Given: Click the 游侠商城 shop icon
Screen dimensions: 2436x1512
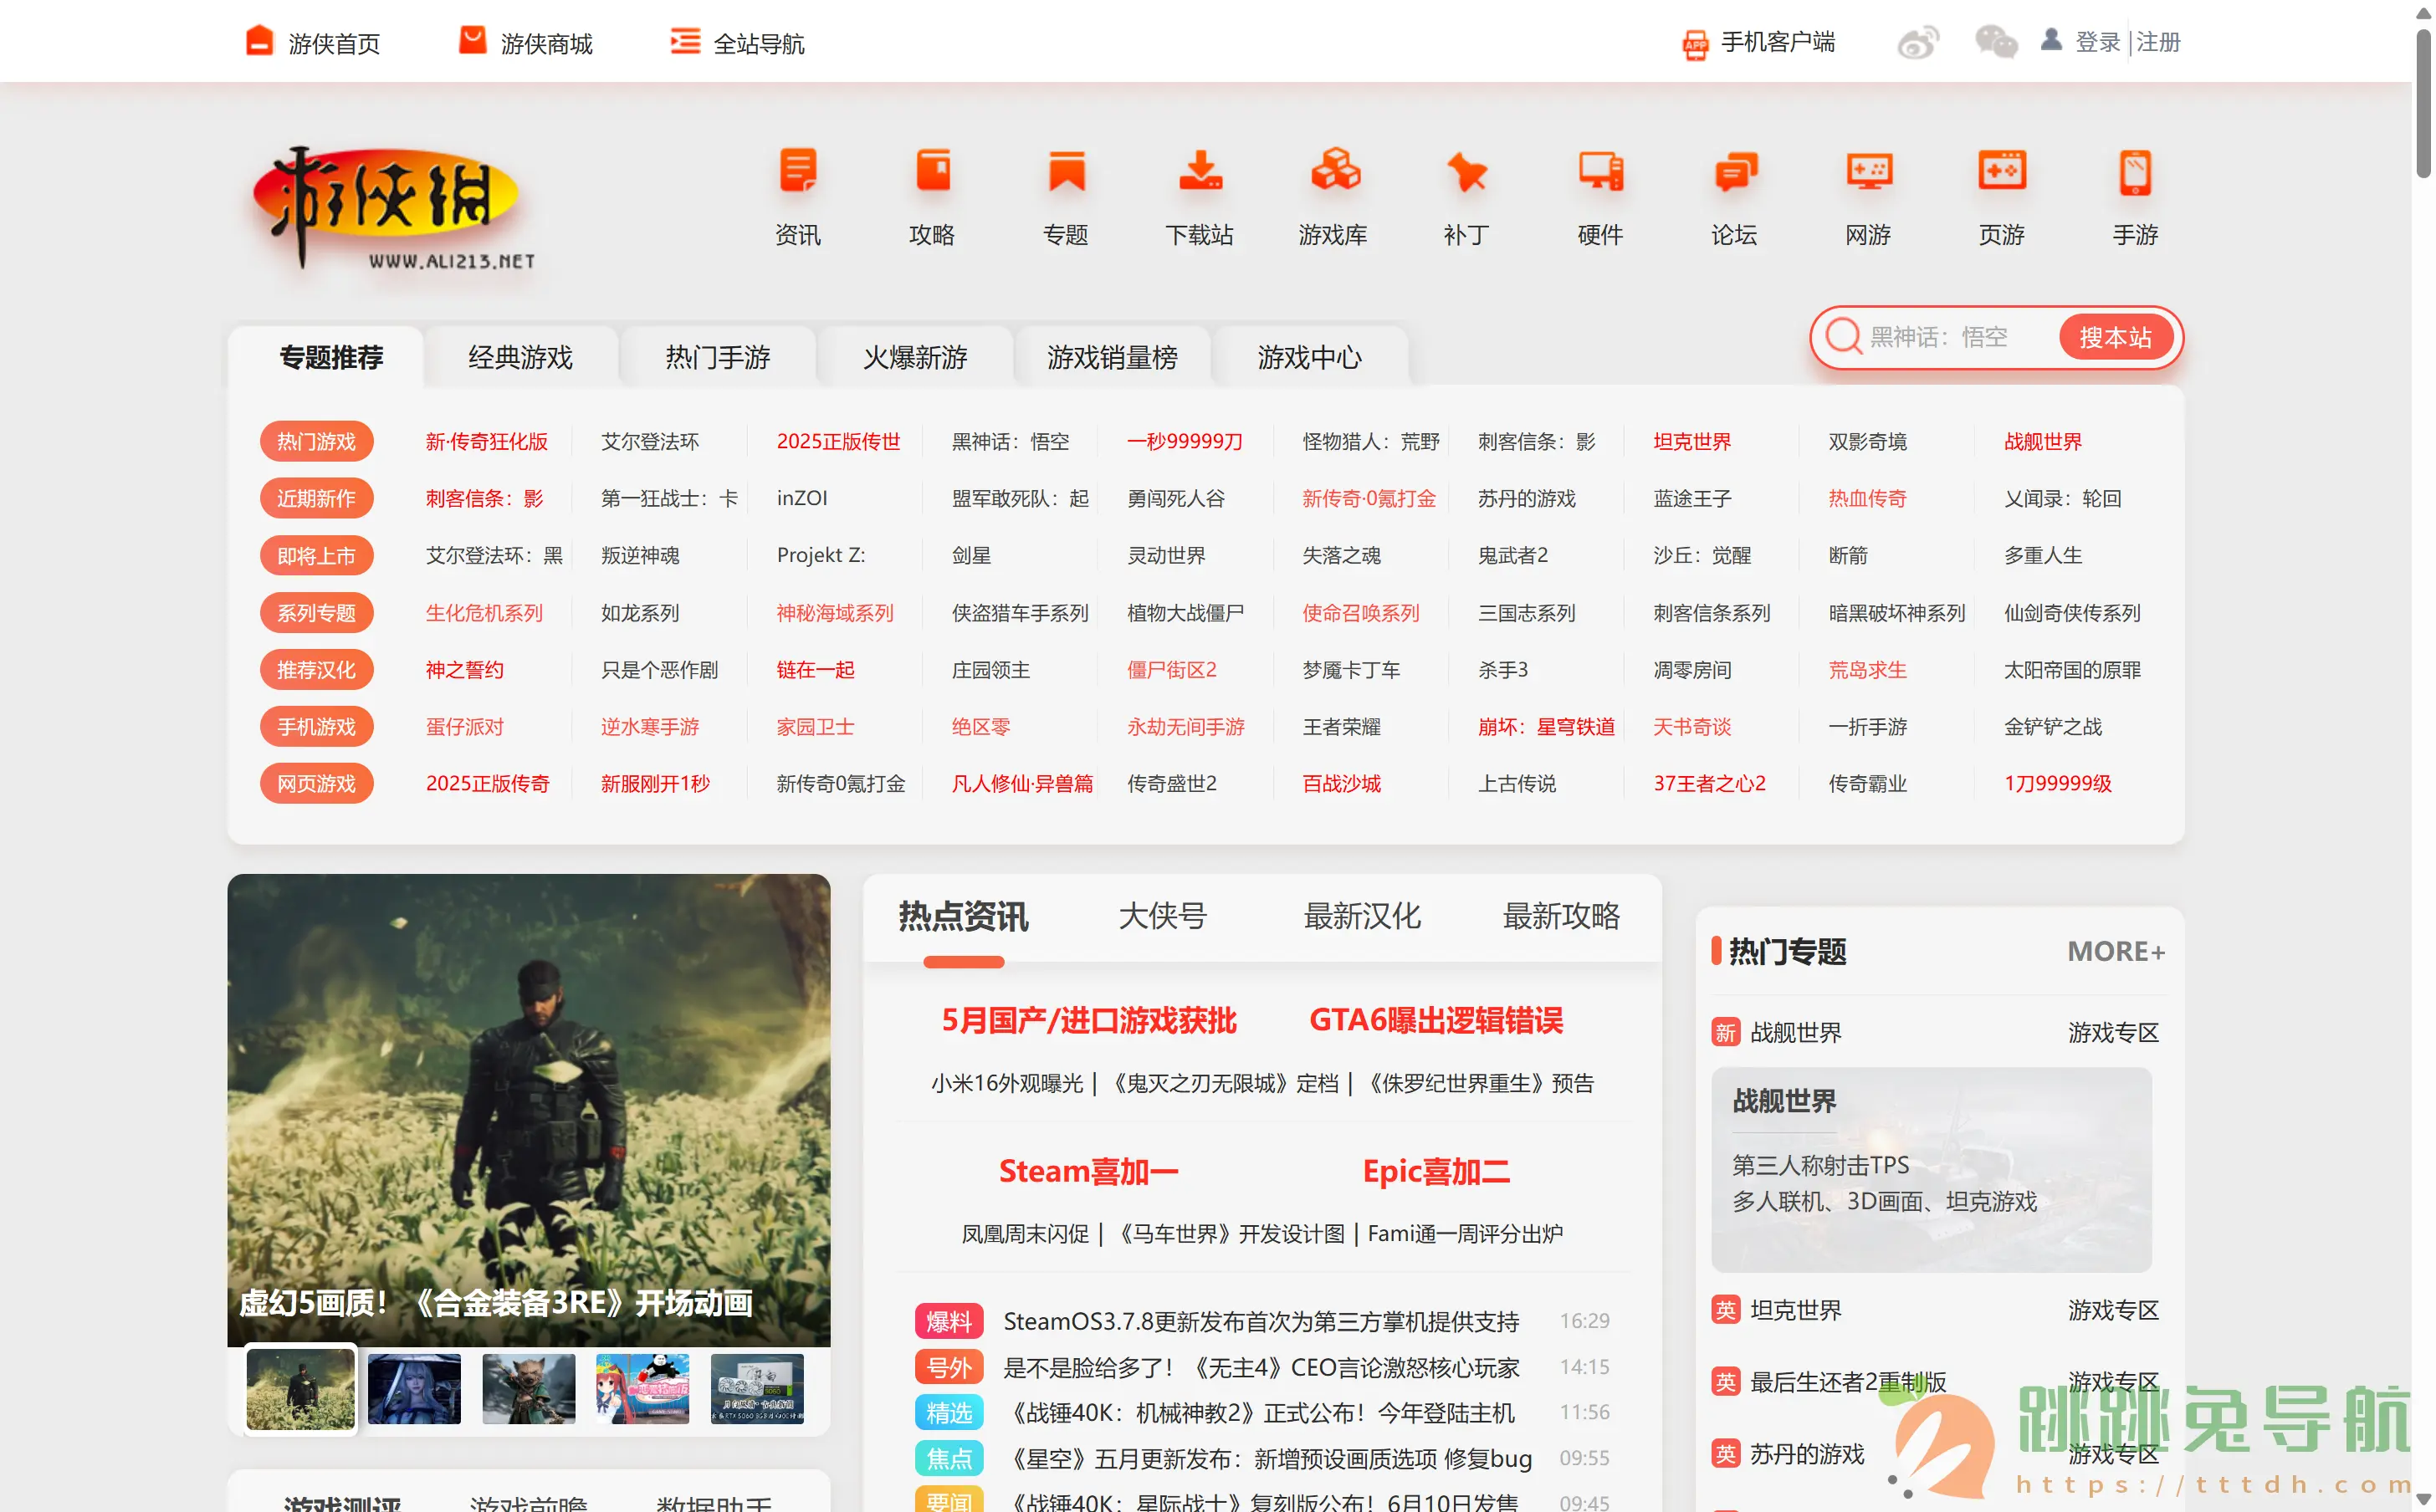Looking at the screenshot, I should 472,41.
